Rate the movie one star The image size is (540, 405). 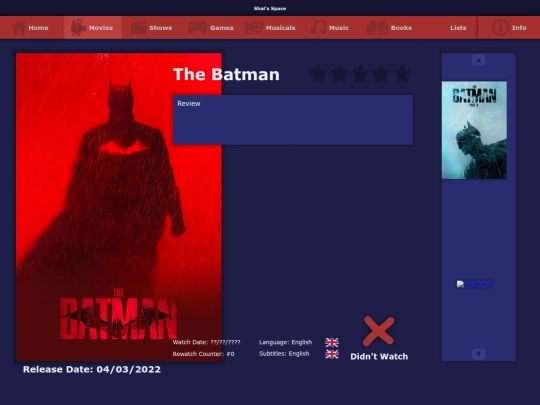(318, 74)
